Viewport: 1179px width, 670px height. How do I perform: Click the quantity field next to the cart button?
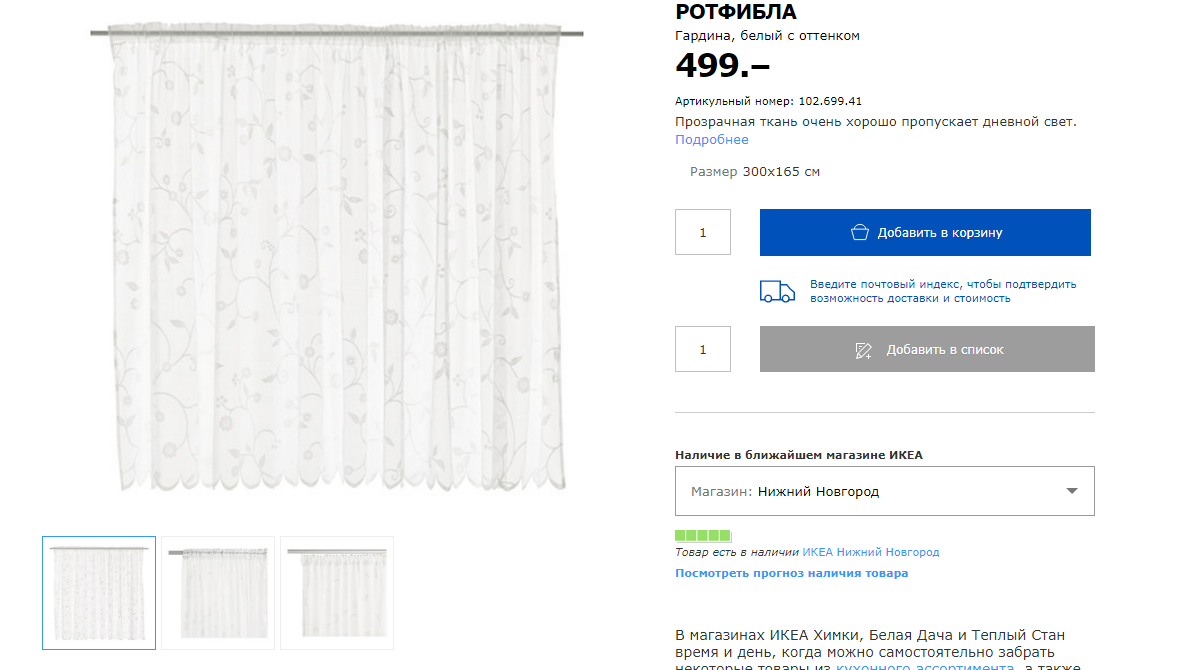pos(703,232)
